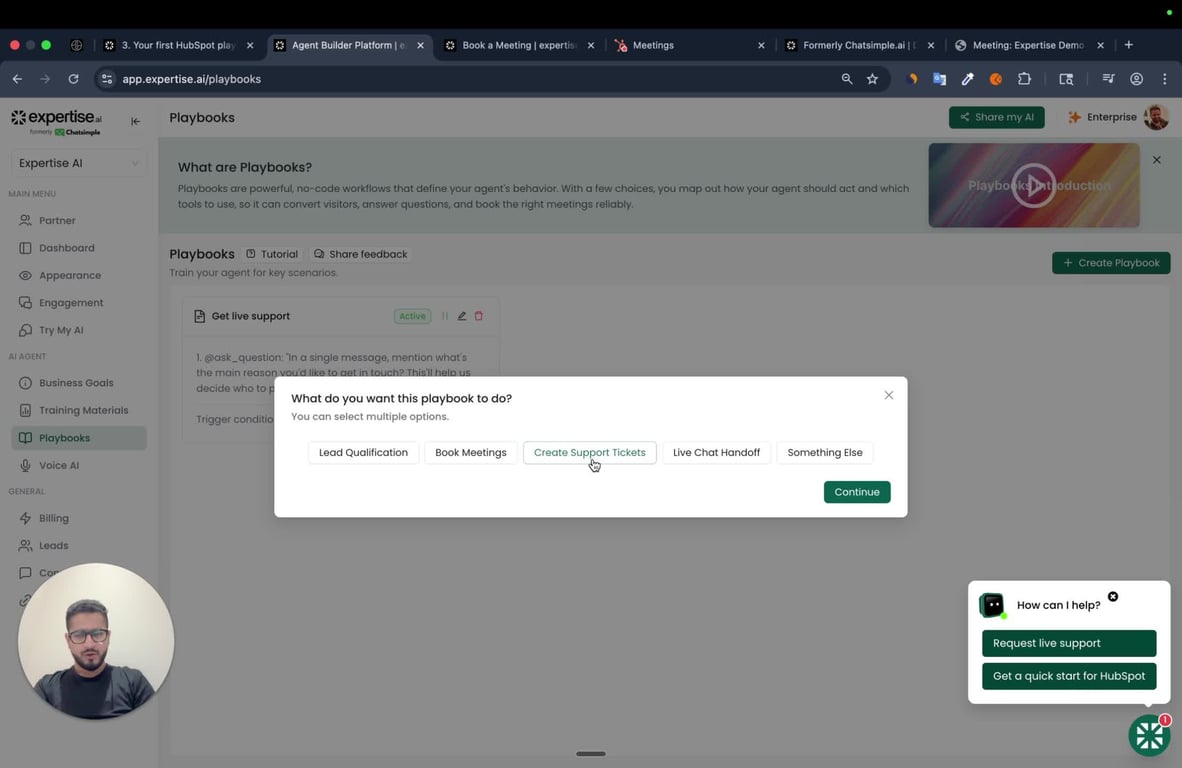1182x768 pixels.
Task: Select Playbooks in the sidebar
Action: (x=78, y=438)
